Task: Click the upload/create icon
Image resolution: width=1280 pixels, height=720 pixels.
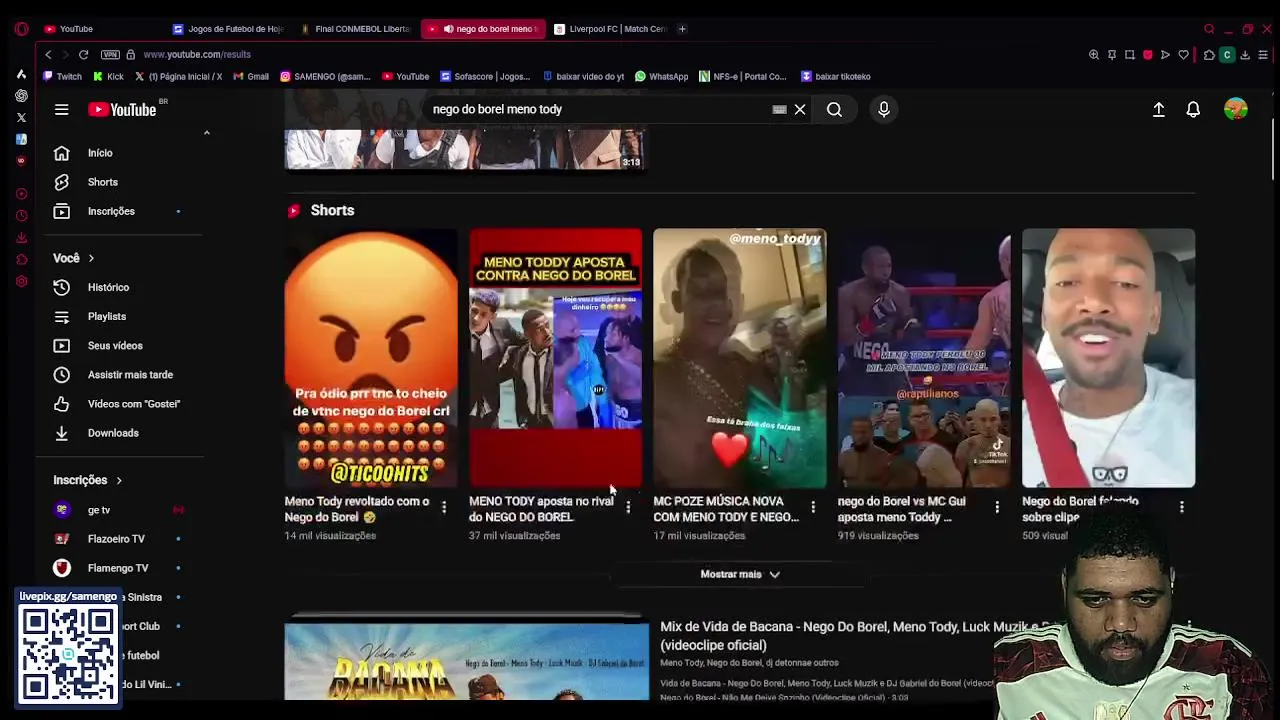Action: [x=1158, y=110]
